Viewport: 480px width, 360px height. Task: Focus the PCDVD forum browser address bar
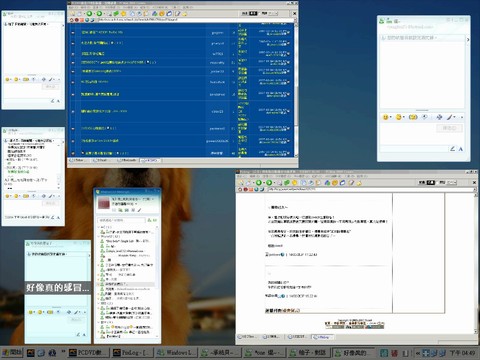click(x=195, y=20)
